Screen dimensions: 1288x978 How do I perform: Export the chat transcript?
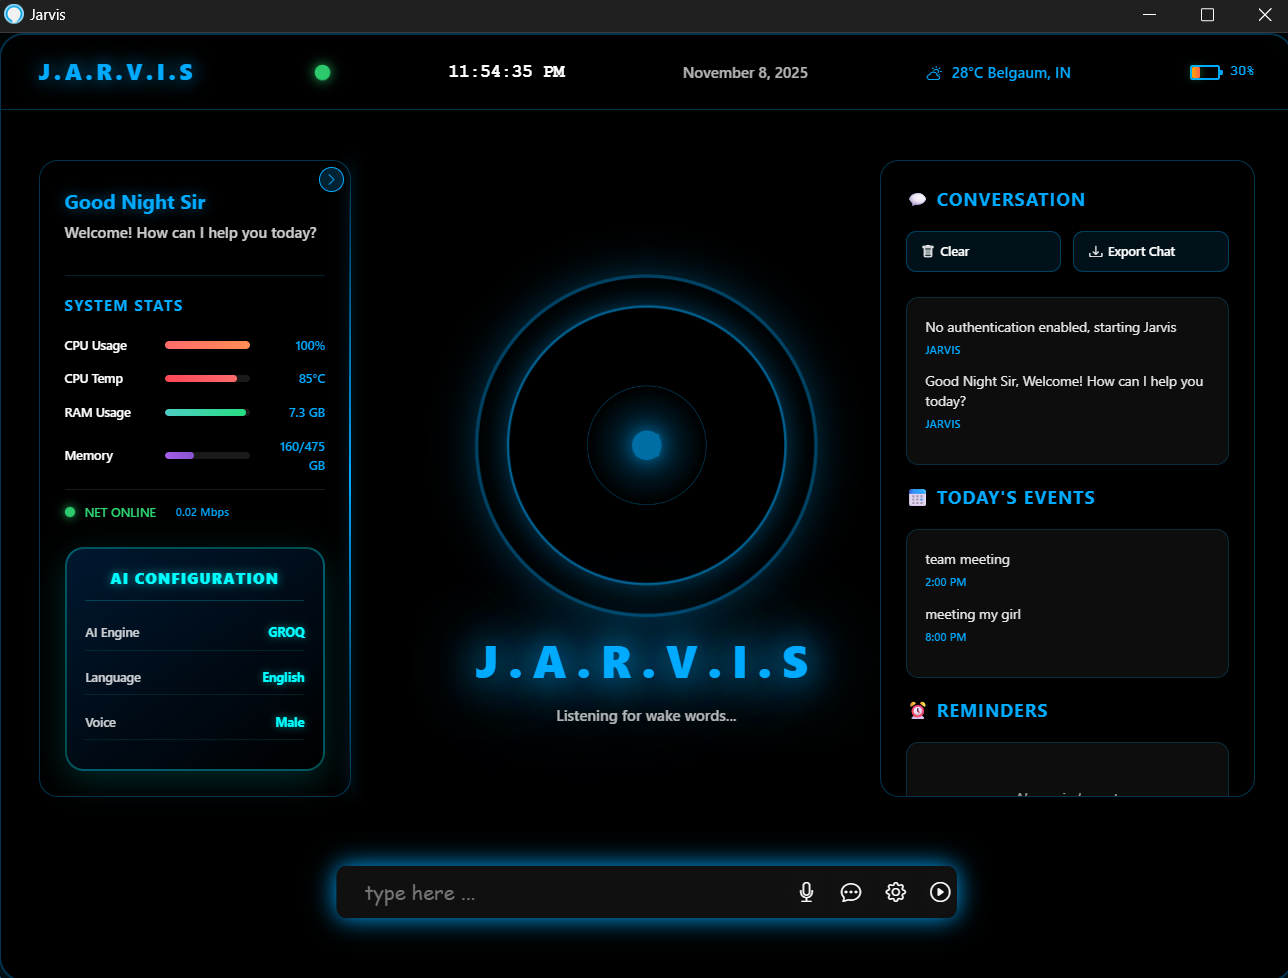click(x=1150, y=251)
